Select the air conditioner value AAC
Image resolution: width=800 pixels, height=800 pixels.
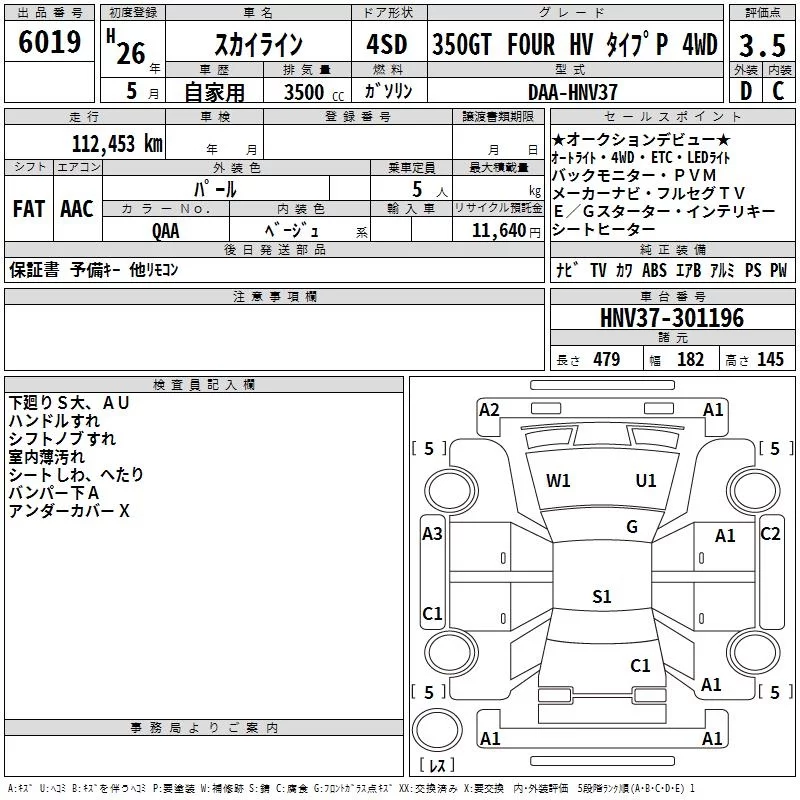(x=77, y=209)
